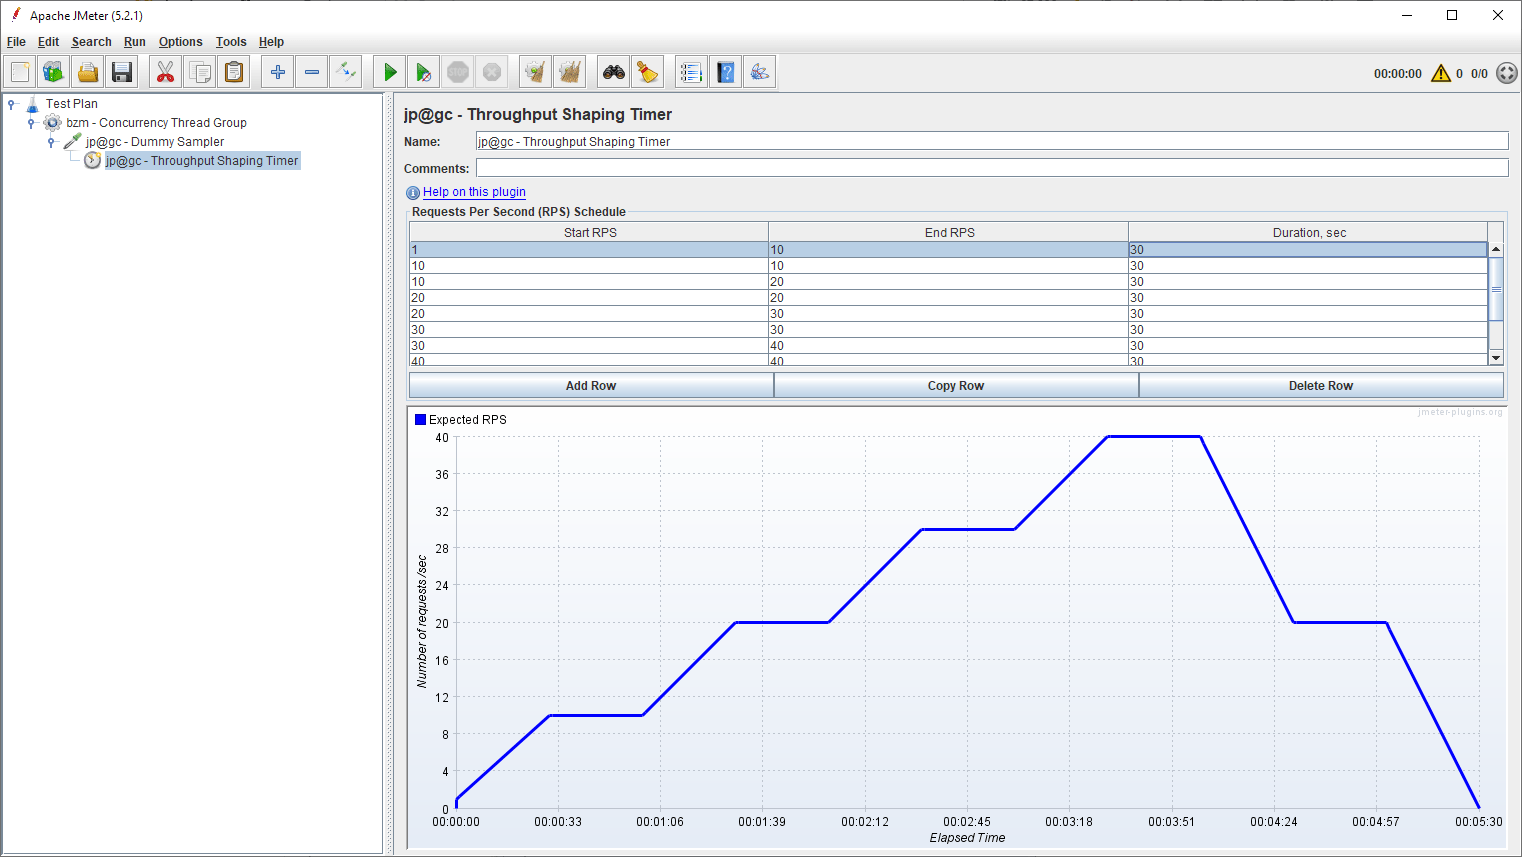1522x857 pixels.
Task: Click the Collapse All minus icon
Action: point(312,72)
